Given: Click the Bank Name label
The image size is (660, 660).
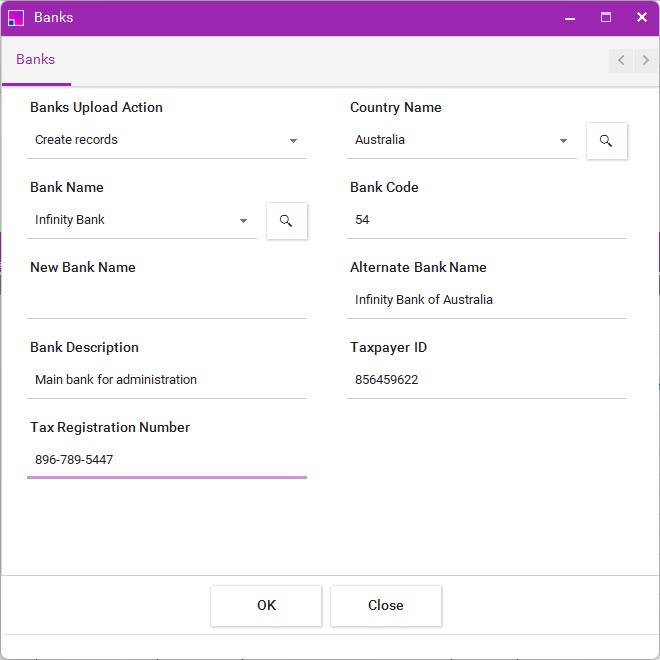Looking at the screenshot, I should [67, 187].
